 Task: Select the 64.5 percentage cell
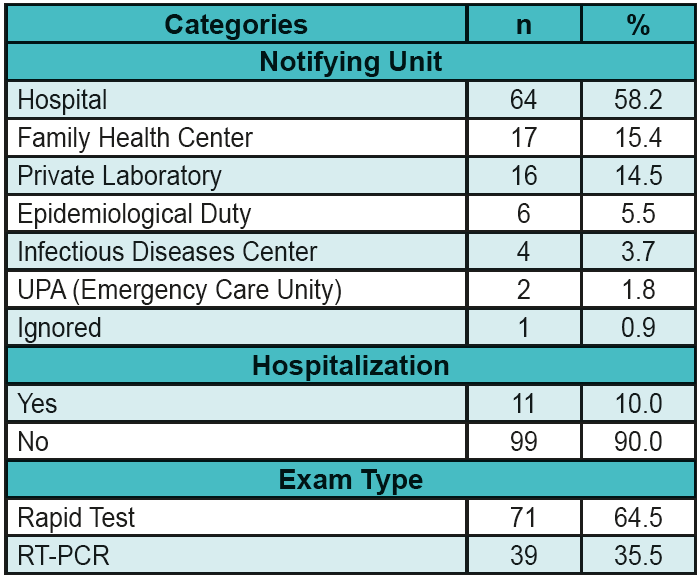(x=638, y=517)
